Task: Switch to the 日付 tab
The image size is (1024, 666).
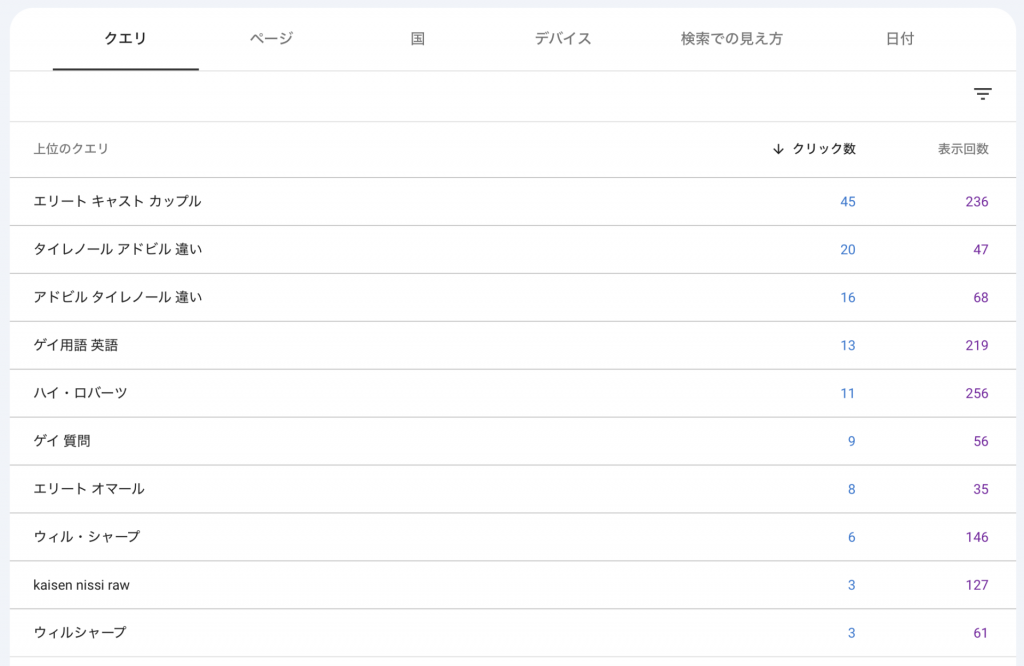Action: click(899, 39)
